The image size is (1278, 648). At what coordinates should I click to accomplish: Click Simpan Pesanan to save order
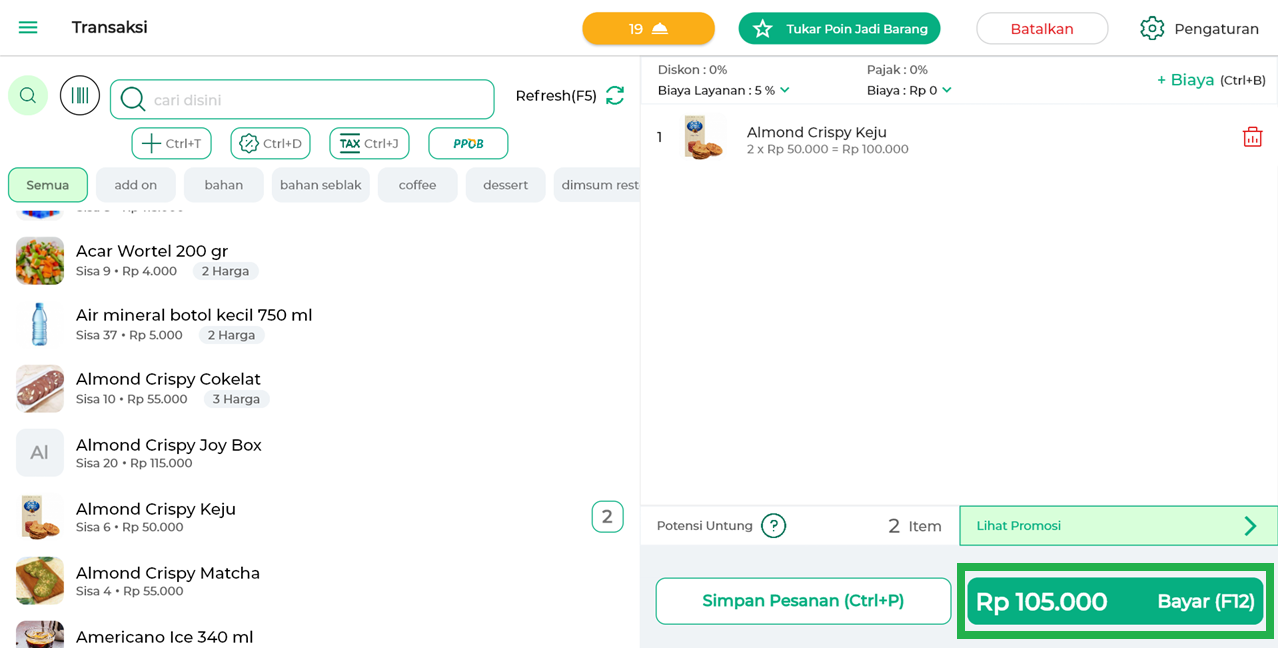point(803,601)
